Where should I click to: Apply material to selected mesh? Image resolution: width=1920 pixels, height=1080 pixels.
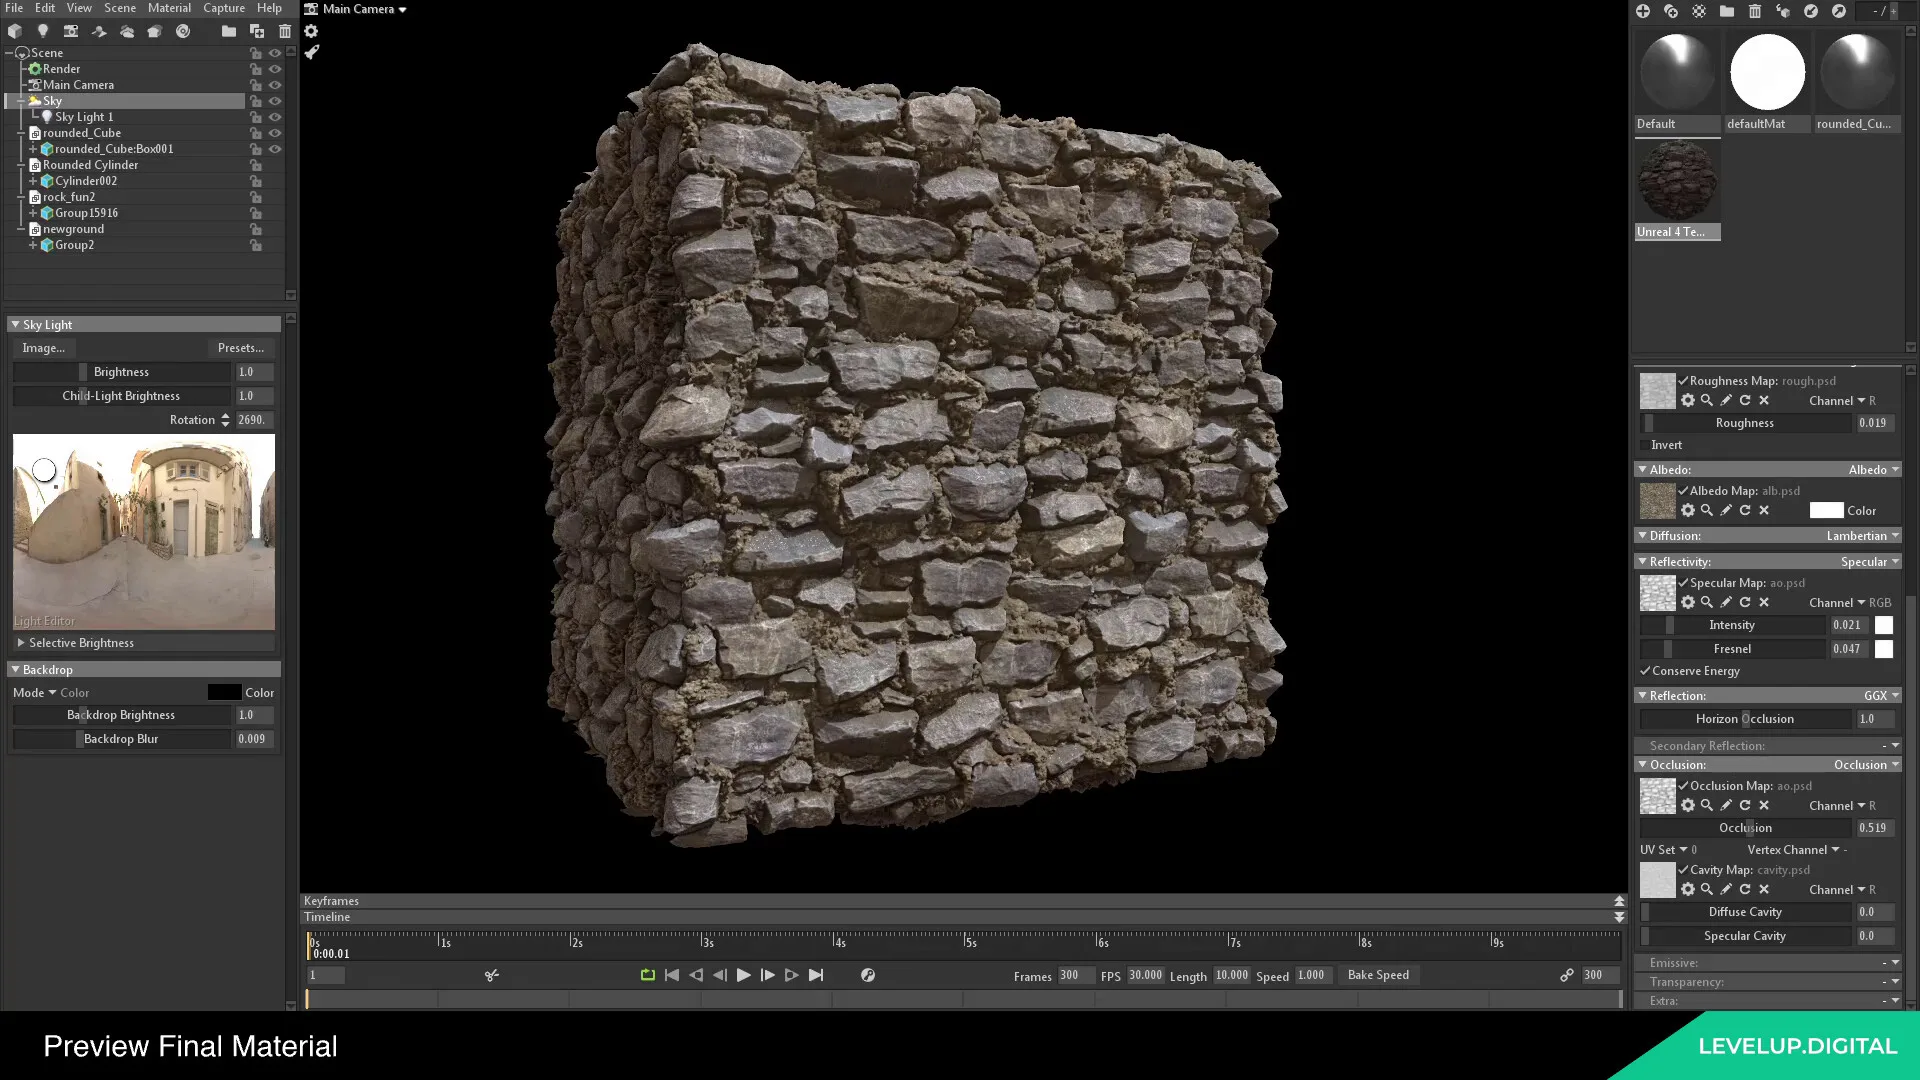tap(1783, 11)
